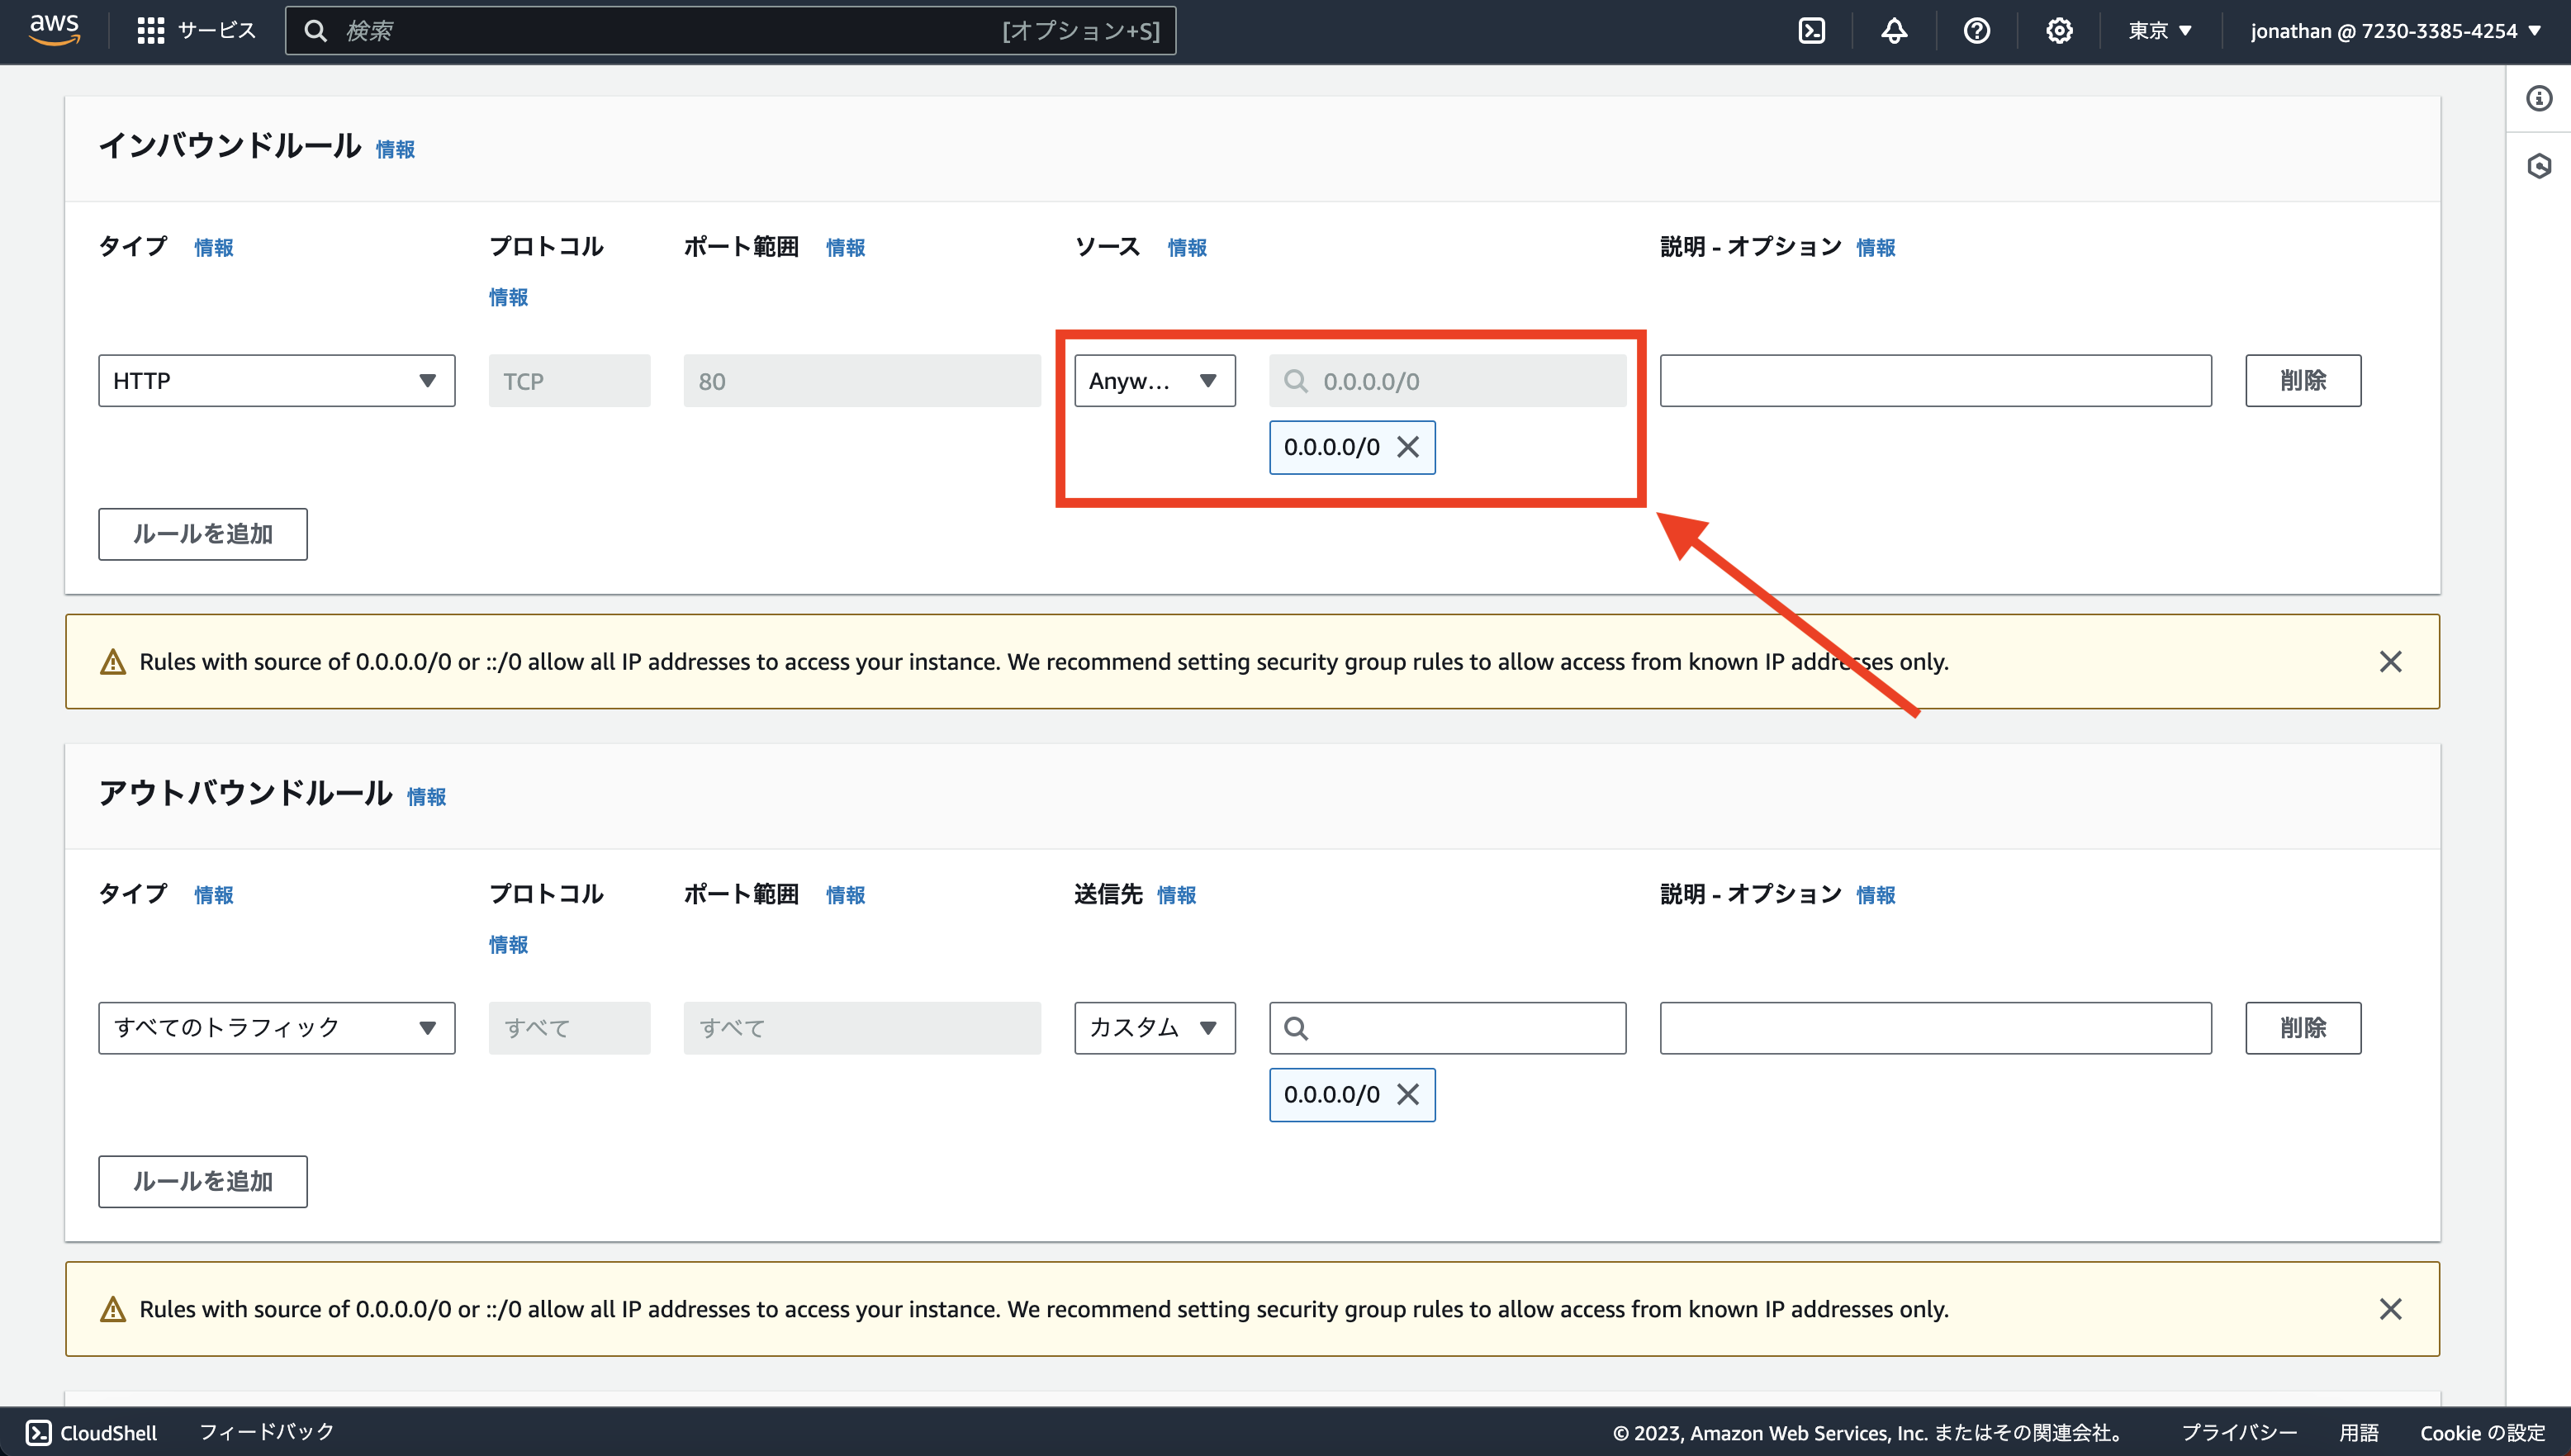The width and height of the screenshot is (2571, 1456).
Task: Open the notifications bell
Action: coord(1894,30)
